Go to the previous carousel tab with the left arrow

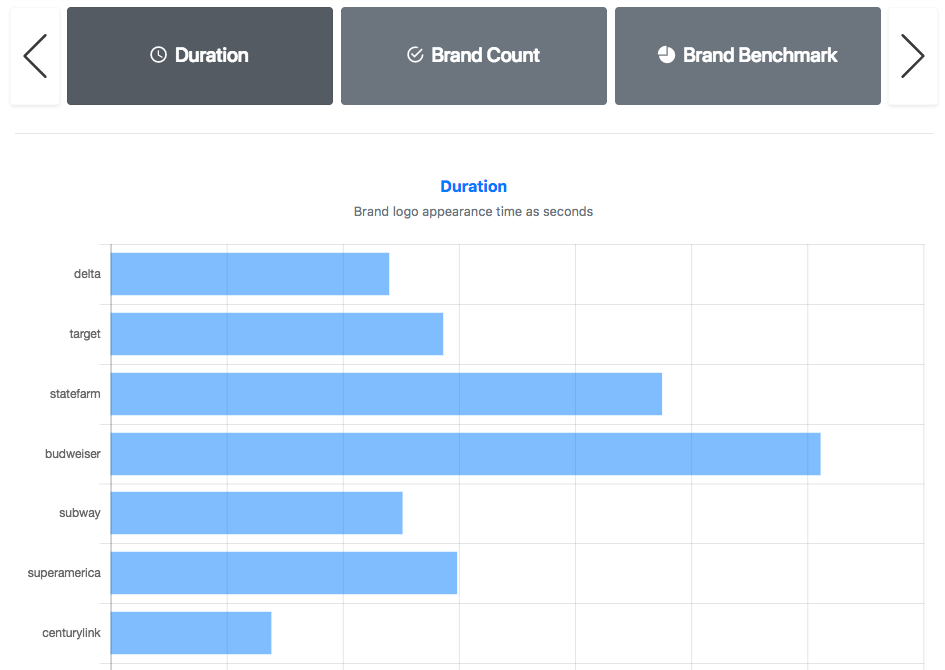coord(35,56)
